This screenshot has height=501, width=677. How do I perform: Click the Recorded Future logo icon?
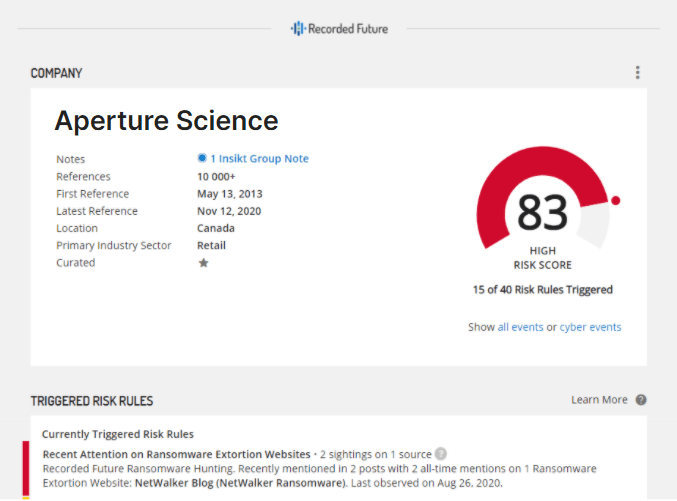click(297, 29)
